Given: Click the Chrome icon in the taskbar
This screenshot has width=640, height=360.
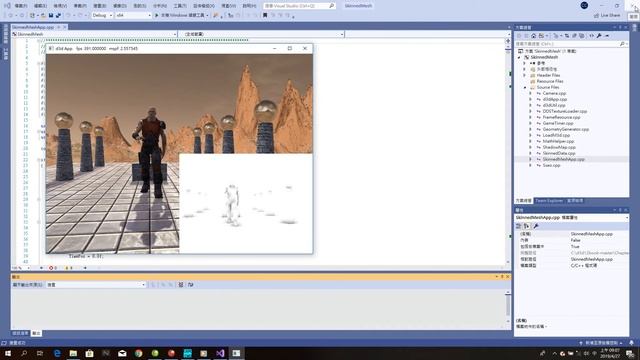Looking at the screenshot, I should tap(138, 353).
